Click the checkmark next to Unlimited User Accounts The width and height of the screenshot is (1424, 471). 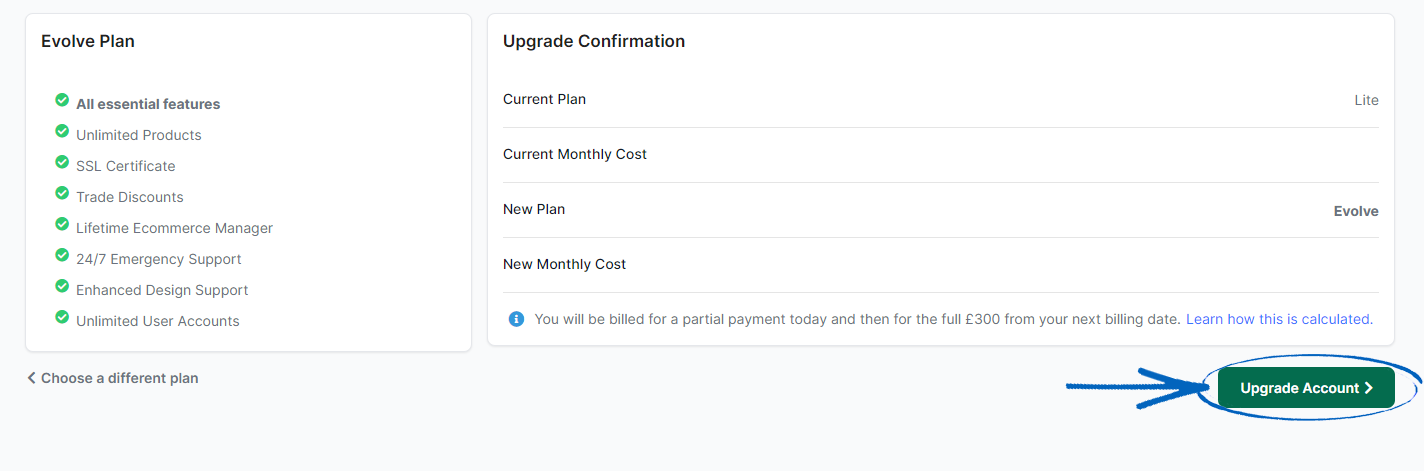tap(62, 318)
